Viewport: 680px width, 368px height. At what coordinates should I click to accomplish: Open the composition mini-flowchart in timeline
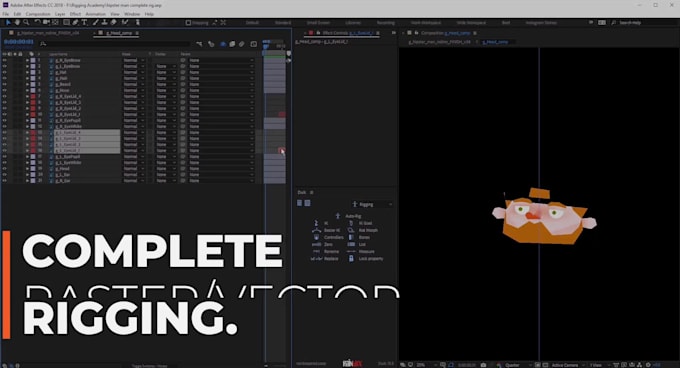point(199,44)
